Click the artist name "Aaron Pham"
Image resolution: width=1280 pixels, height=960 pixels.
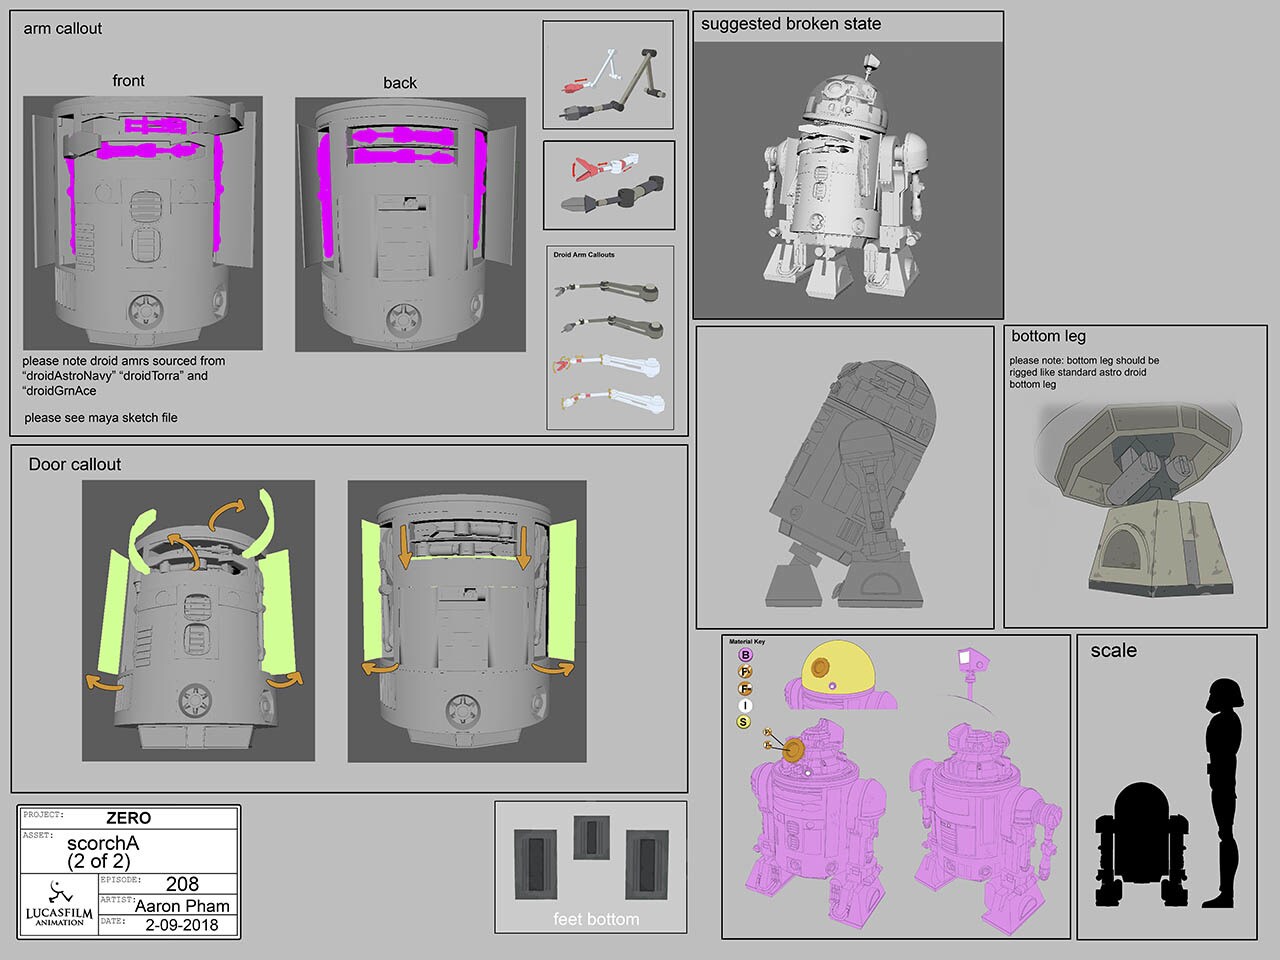[182, 906]
